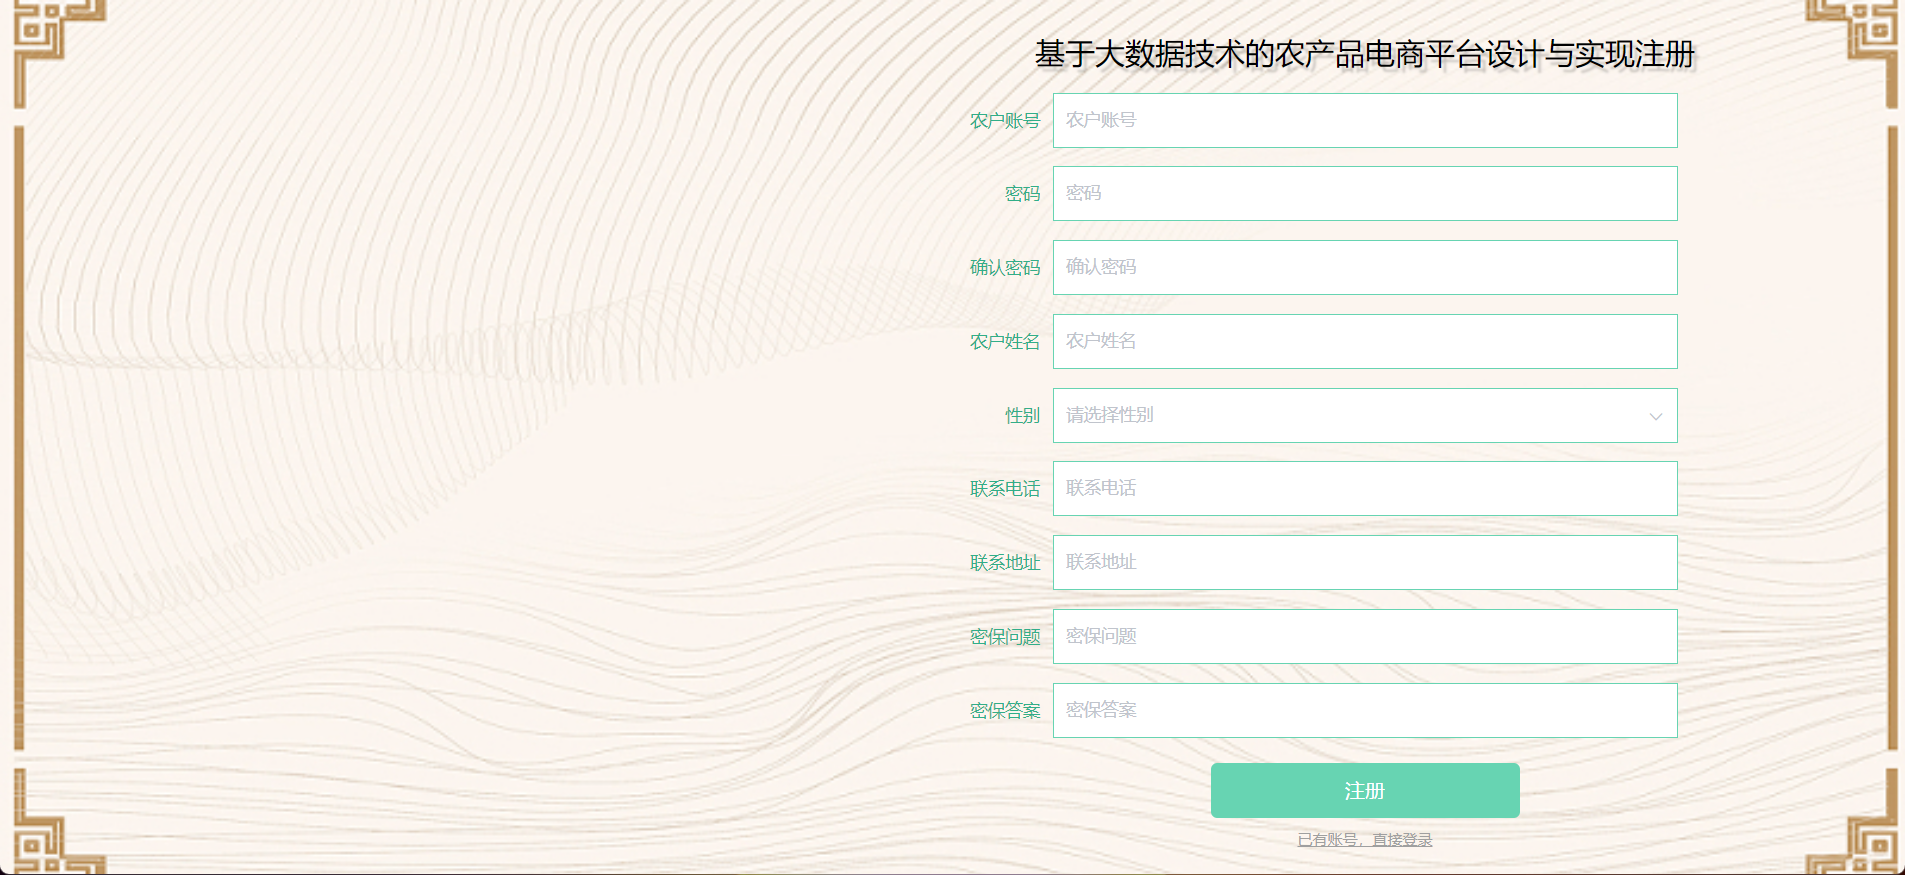Image resolution: width=1905 pixels, height=875 pixels.
Task: Click the 密保问题 input field
Action: 1365,636
